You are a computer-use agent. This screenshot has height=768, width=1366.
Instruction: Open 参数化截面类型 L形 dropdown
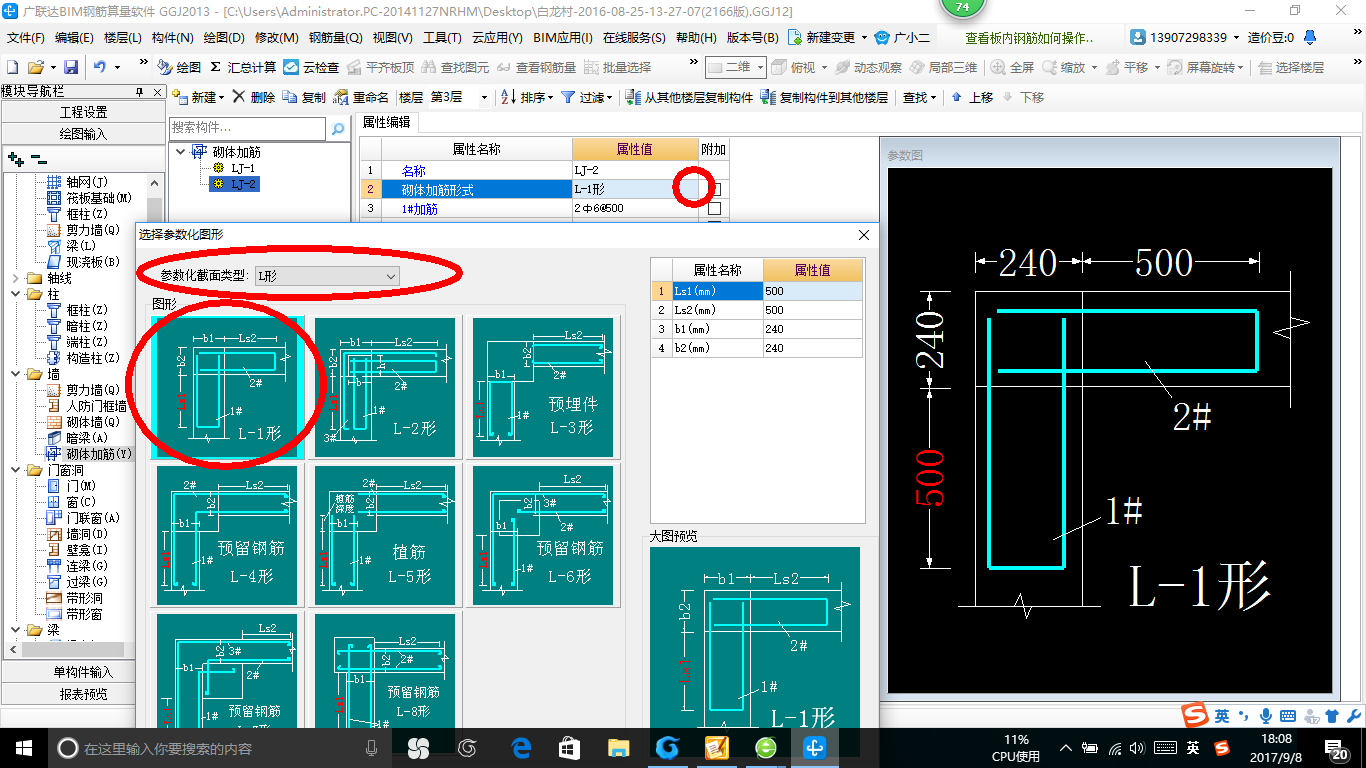coord(327,275)
